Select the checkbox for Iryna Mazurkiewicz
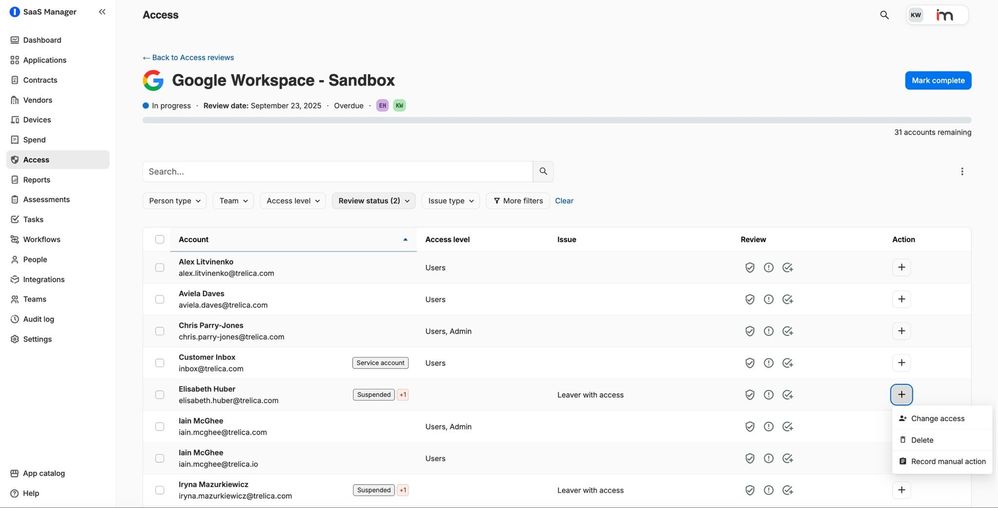 click(160, 490)
